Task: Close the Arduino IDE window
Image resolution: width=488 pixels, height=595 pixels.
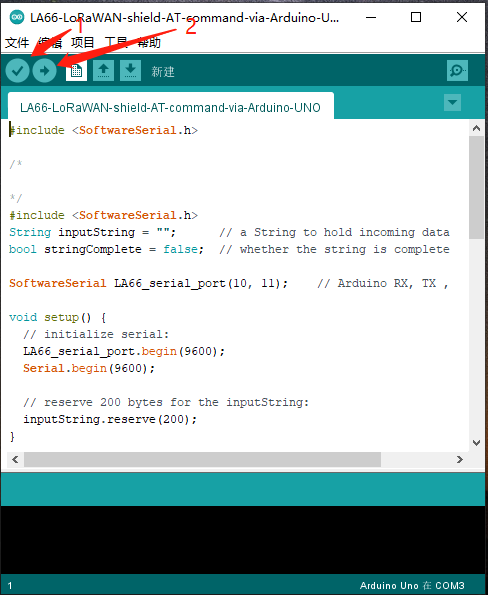Action: (461, 17)
